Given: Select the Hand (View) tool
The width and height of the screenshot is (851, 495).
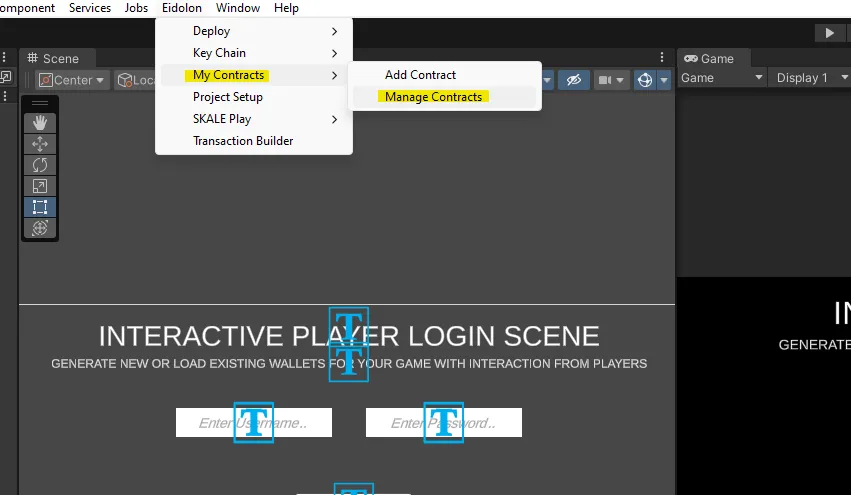Looking at the screenshot, I should tap(40, 123).
